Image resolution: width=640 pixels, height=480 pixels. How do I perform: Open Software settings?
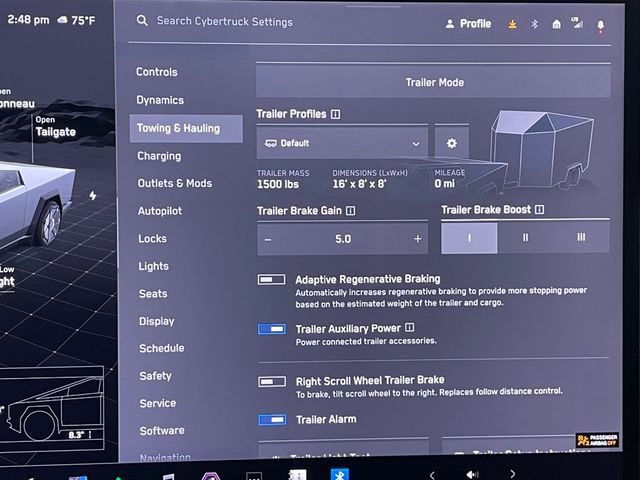tap(162, 431)
